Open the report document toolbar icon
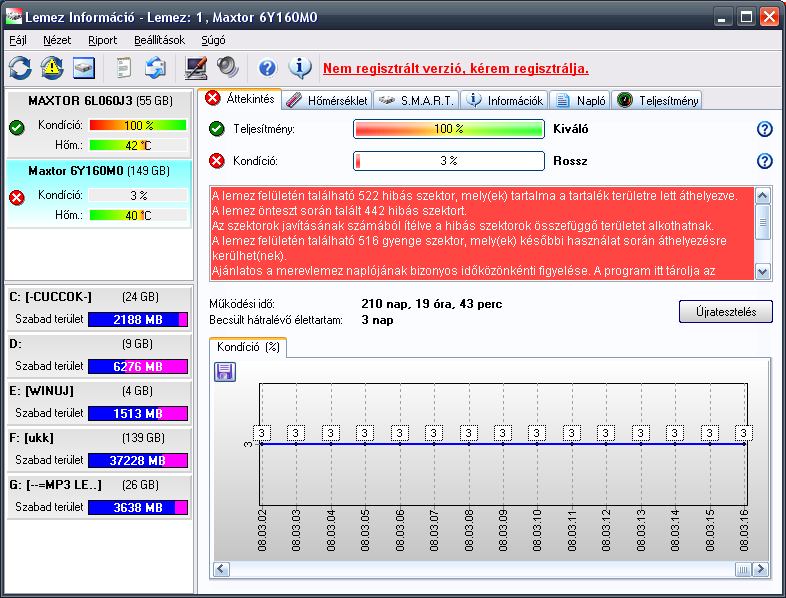This screenshot has height=598, width=786. point(123,68)
